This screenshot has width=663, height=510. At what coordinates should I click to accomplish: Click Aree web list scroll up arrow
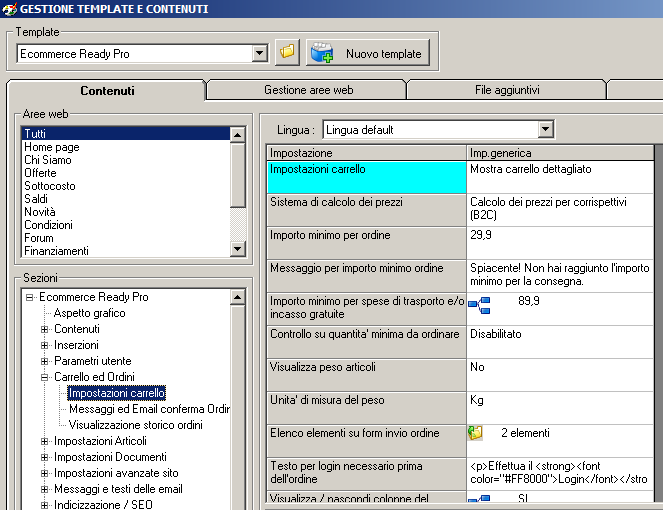click(x=238, y=135)
